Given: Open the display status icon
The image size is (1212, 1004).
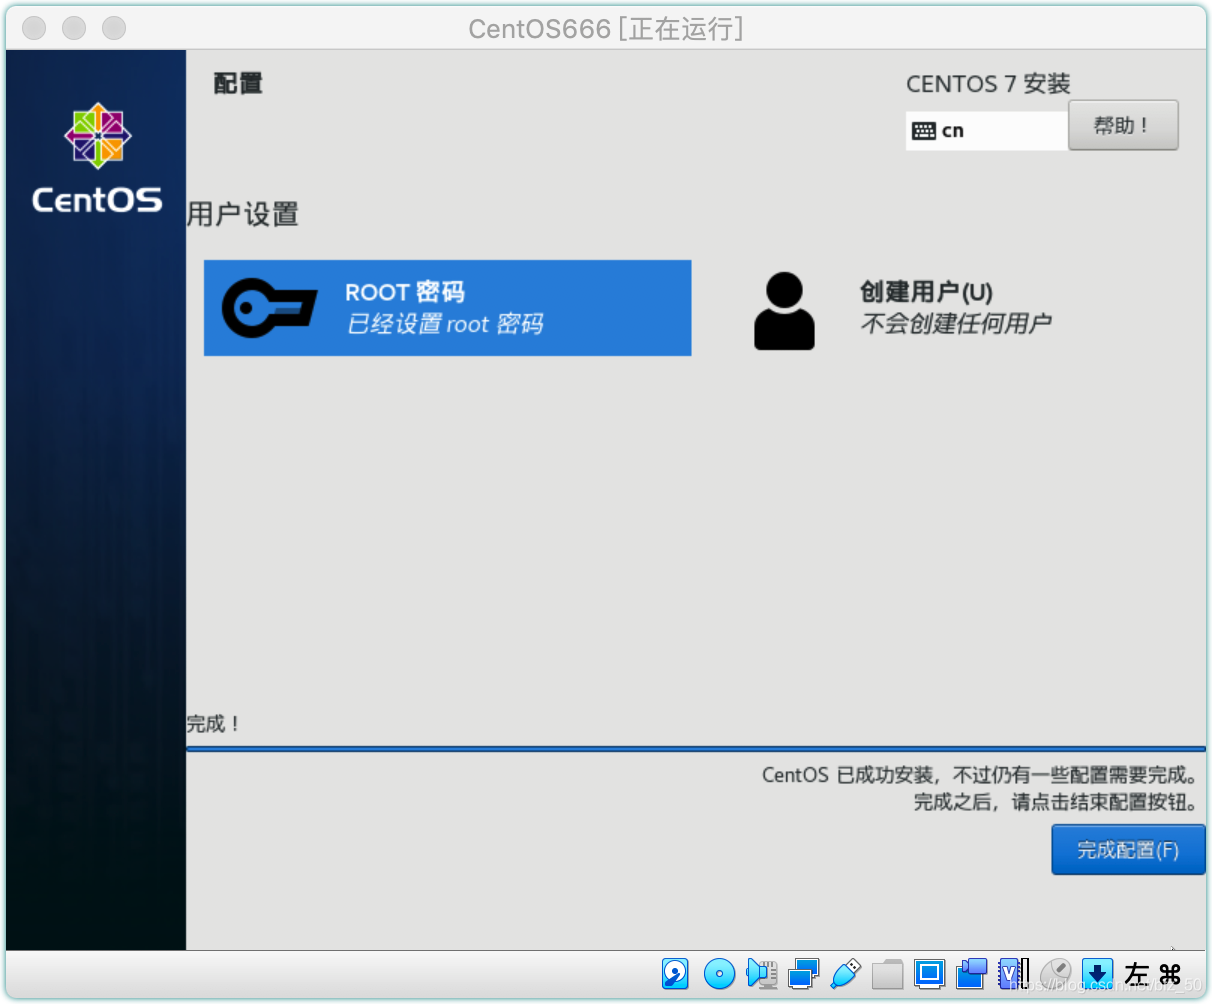Looking at the screenshot, I should point(930,973).
